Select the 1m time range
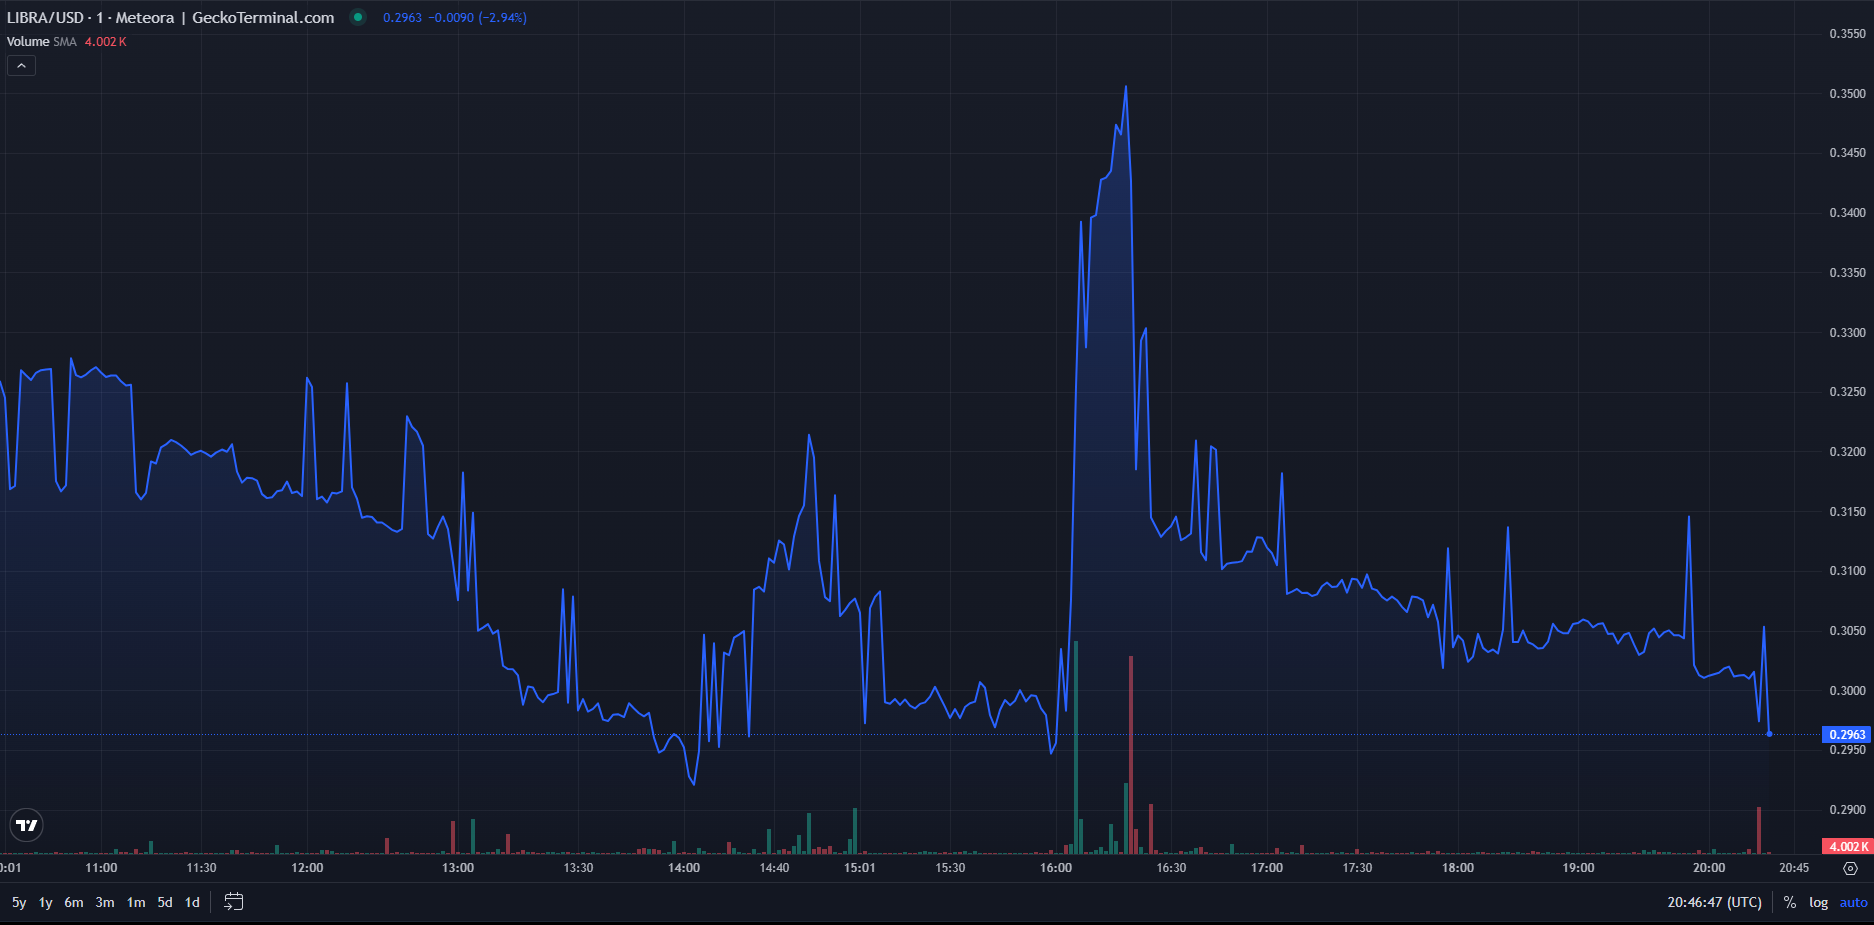 pyautogui.click(x=136, y=902)
